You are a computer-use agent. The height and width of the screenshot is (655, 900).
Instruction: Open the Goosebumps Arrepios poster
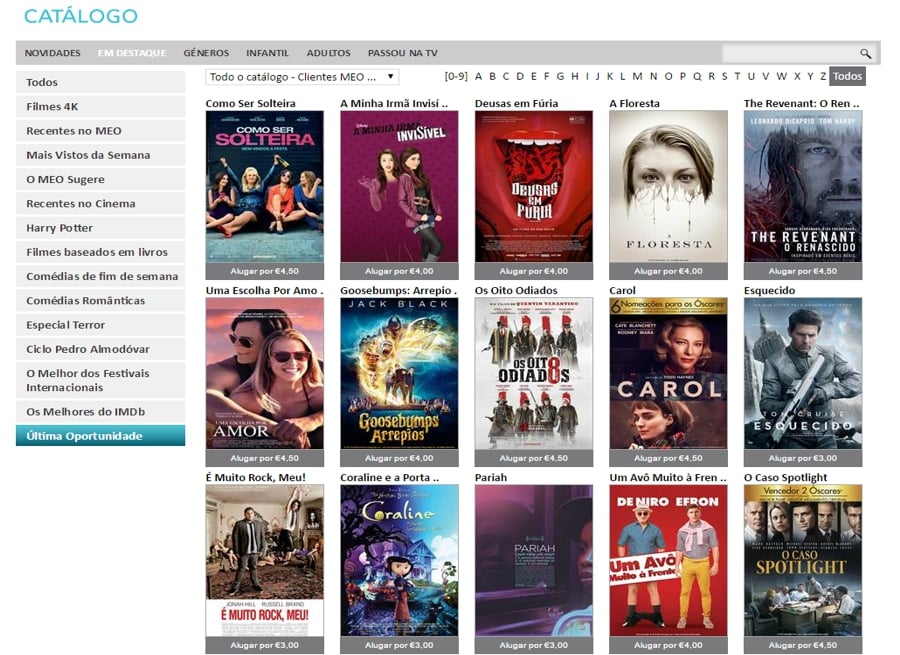[x=399, y=374]
